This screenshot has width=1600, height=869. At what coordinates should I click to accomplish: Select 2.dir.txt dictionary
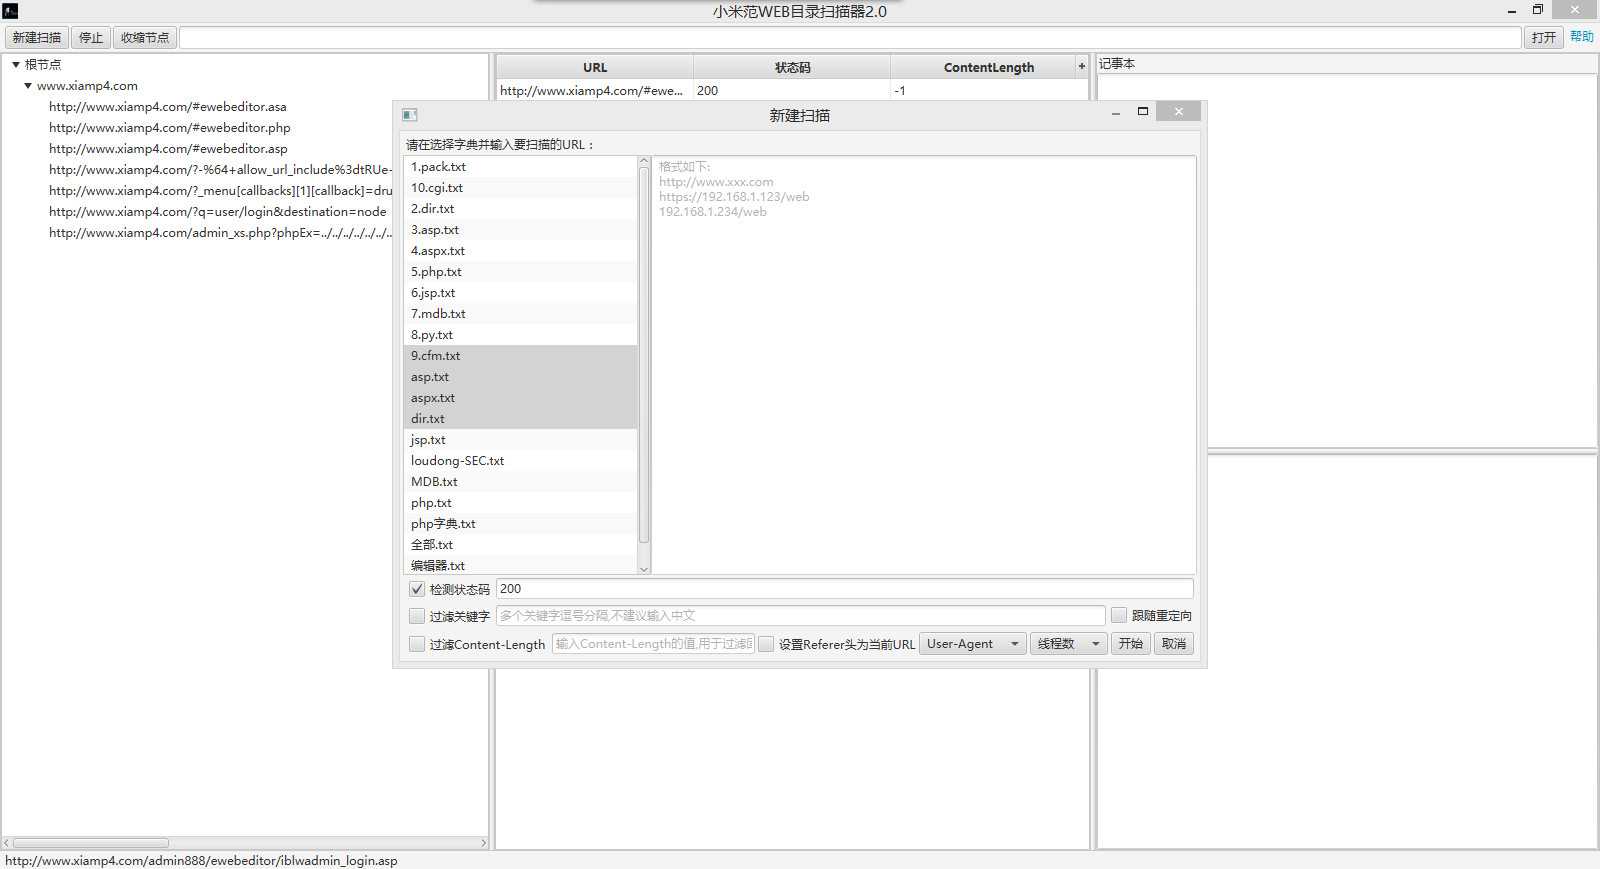tap(520, 209)
